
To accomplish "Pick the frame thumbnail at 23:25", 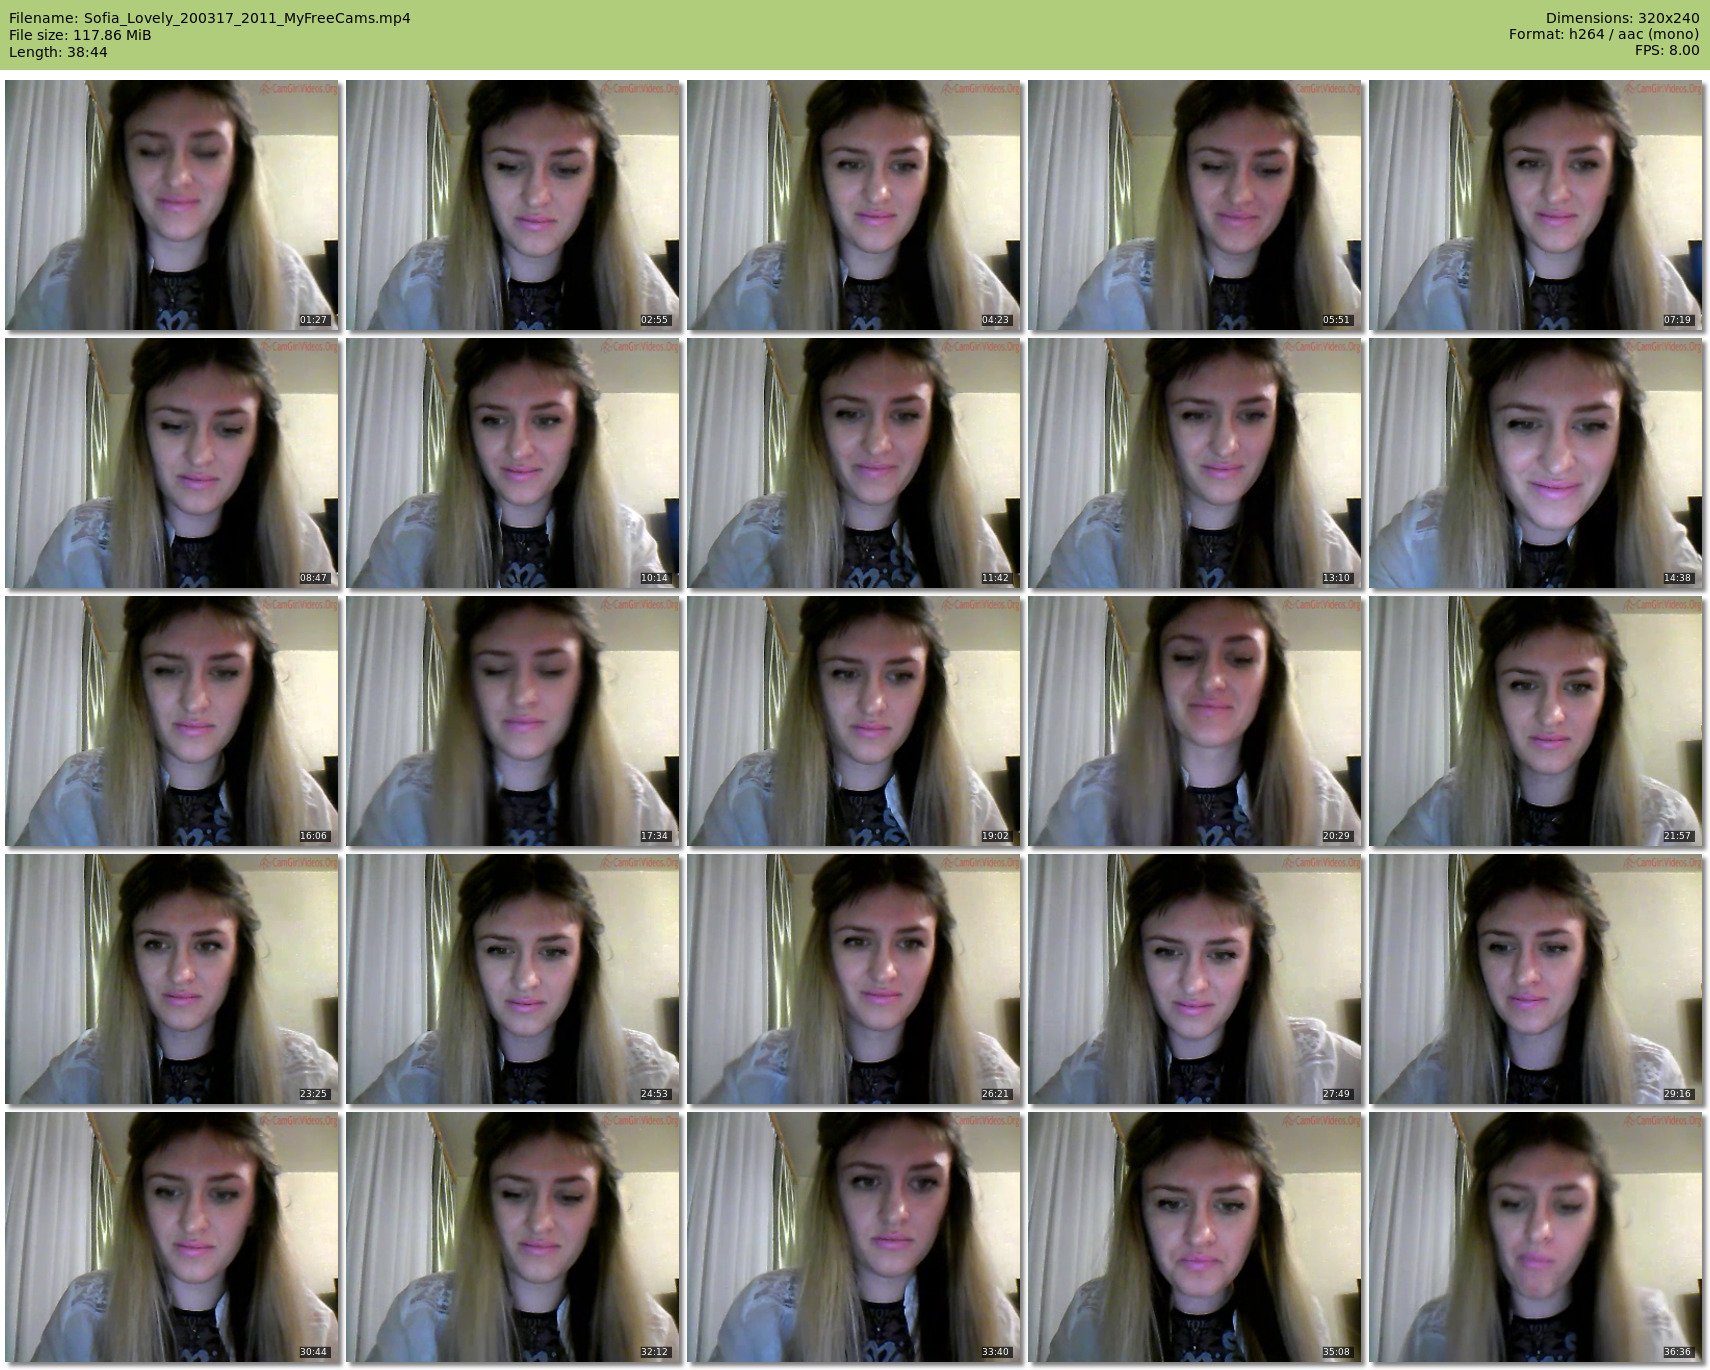I will click(172, 979).
